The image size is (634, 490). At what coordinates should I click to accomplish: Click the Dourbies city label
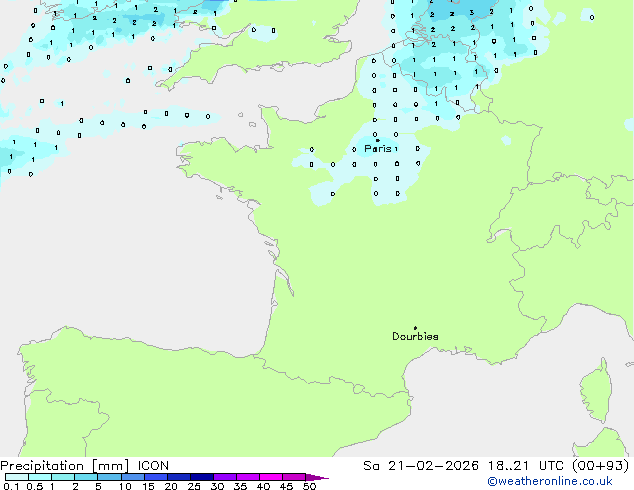(415, 336)
